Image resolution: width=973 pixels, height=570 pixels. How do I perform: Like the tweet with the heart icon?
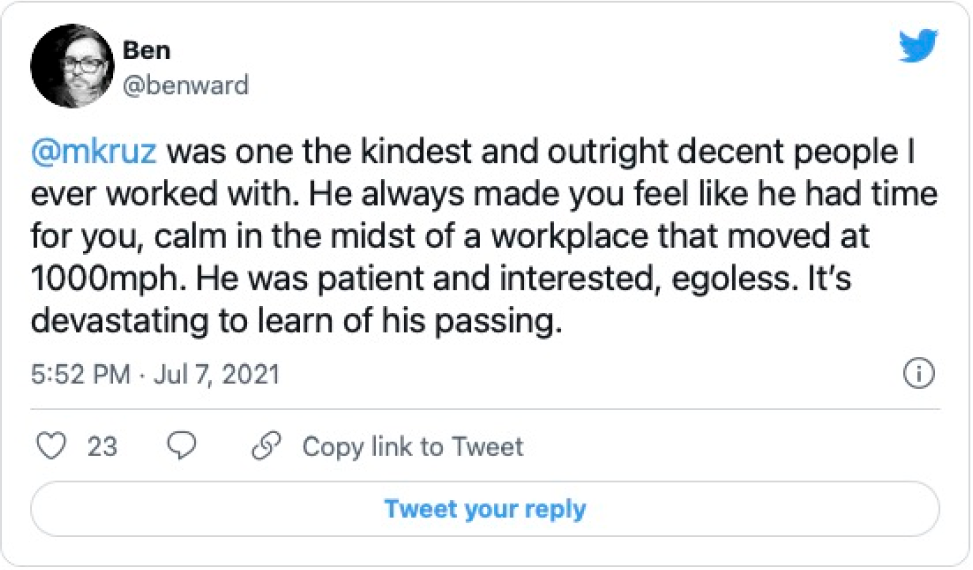pos(50,446)
